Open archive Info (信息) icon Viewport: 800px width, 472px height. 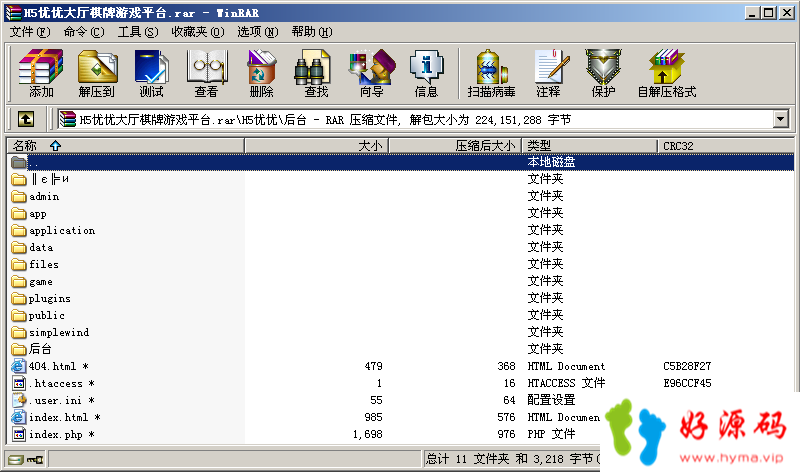click(427, 66)
